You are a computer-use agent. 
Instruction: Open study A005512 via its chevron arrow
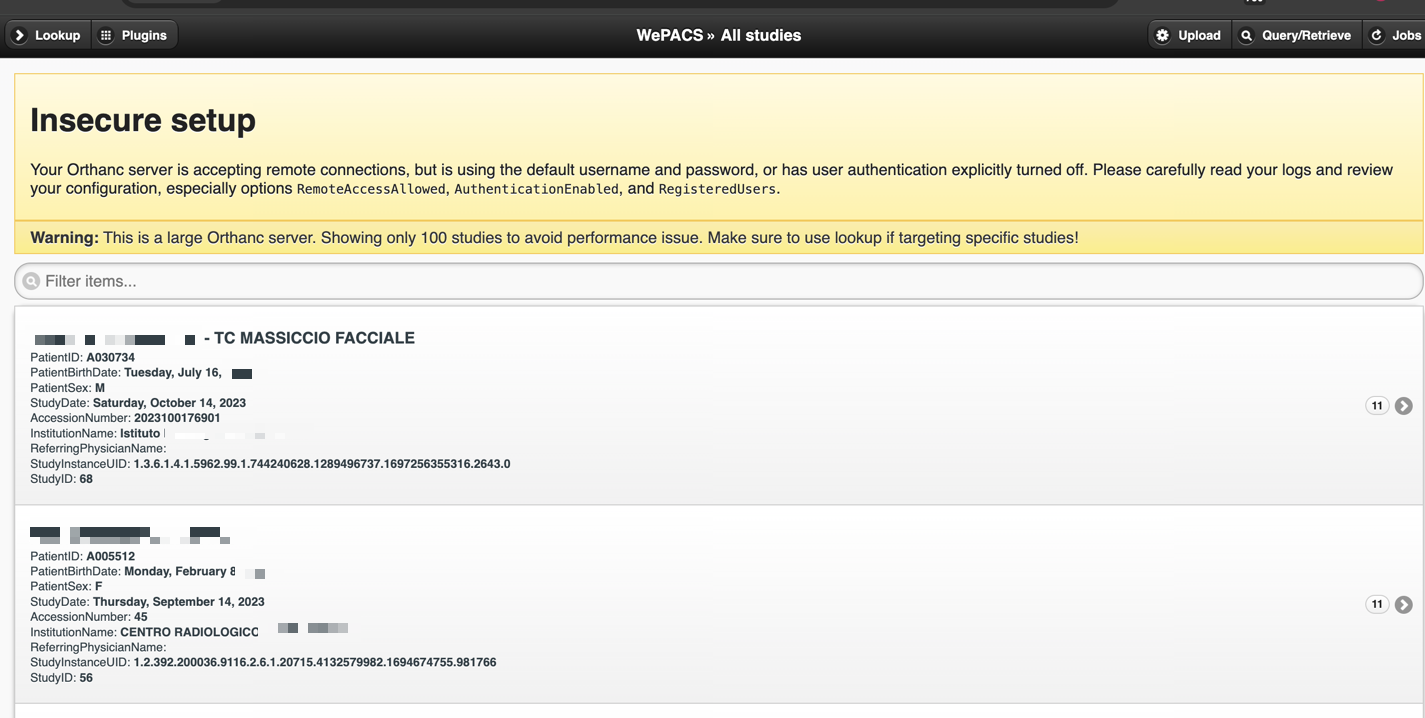(x=1404, y=604)
